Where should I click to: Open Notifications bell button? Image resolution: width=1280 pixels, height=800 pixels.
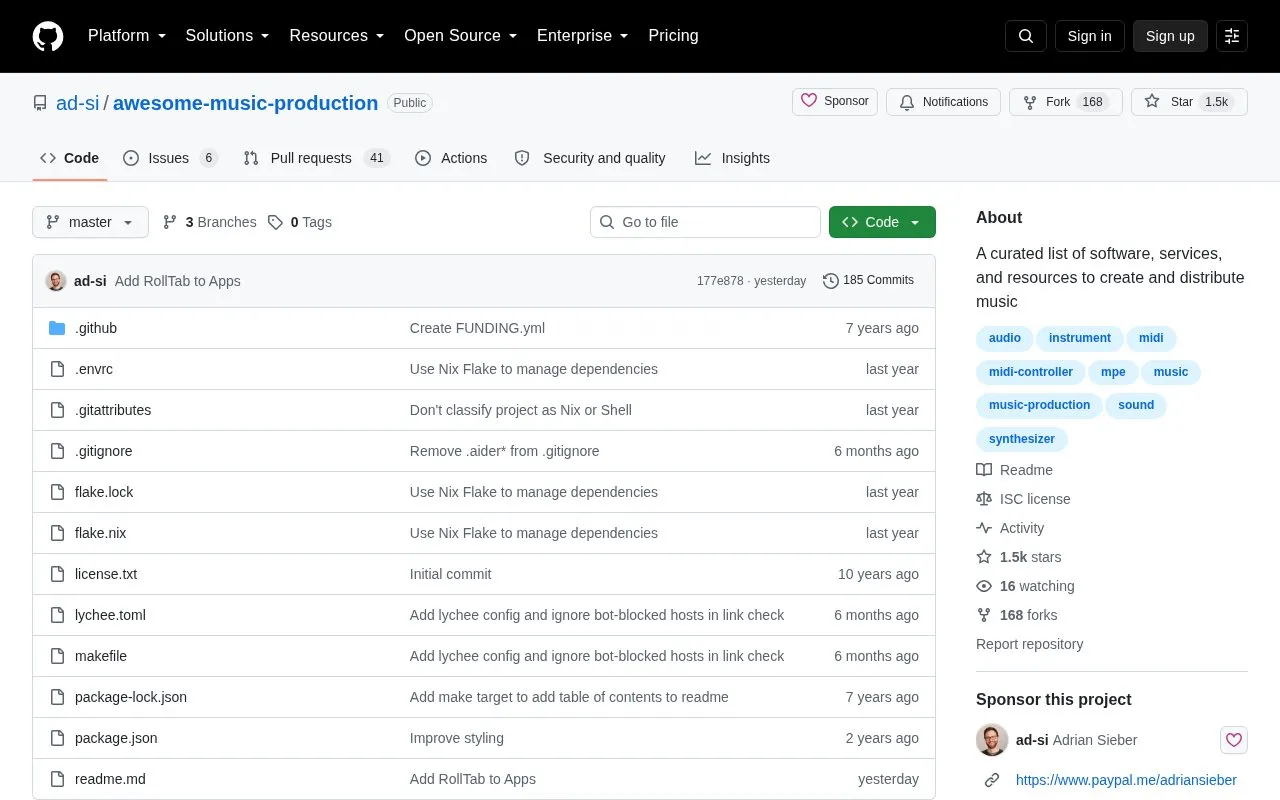[943, 102]
